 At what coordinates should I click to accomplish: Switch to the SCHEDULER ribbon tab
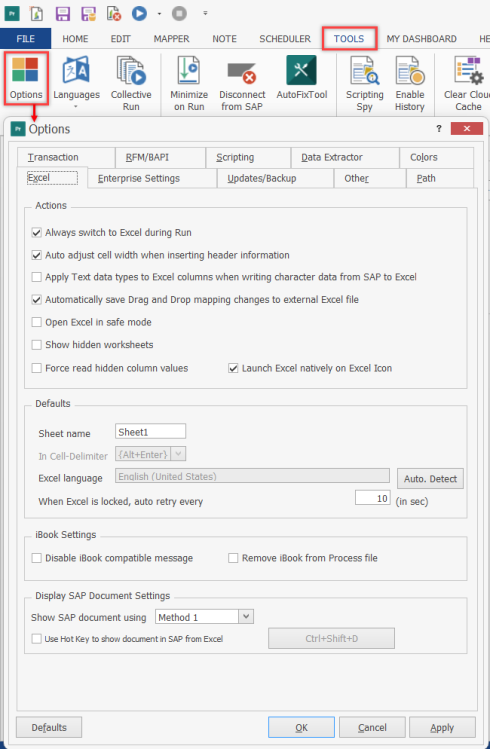pos(285,39)
